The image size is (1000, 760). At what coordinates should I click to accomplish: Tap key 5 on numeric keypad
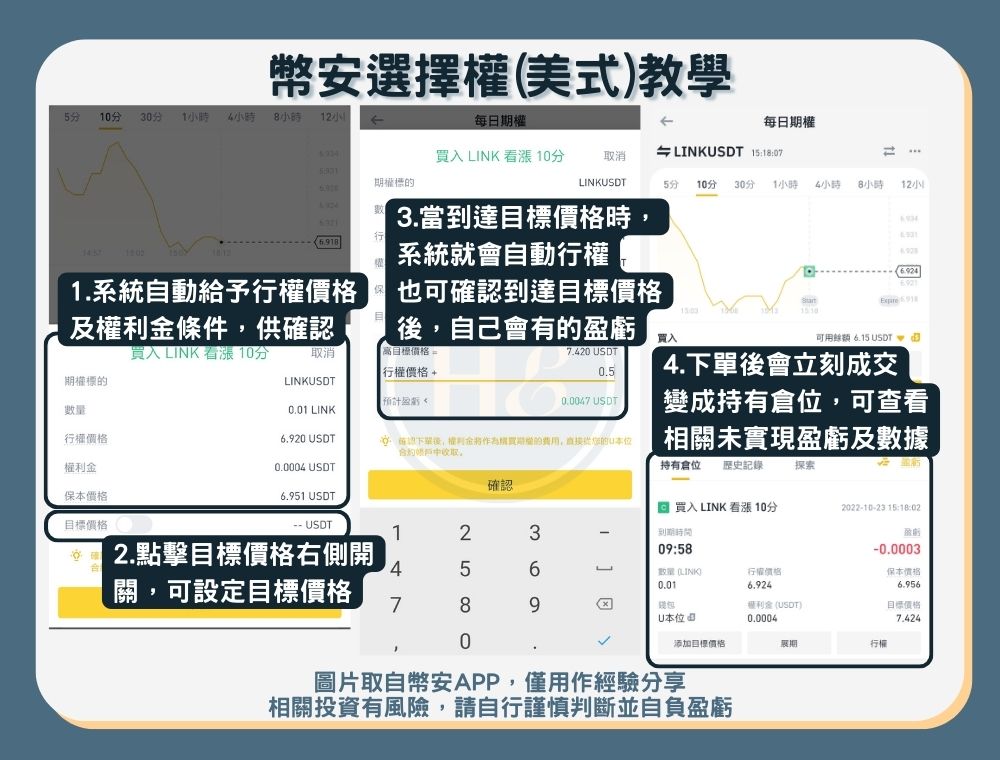[x=466, y=568]
